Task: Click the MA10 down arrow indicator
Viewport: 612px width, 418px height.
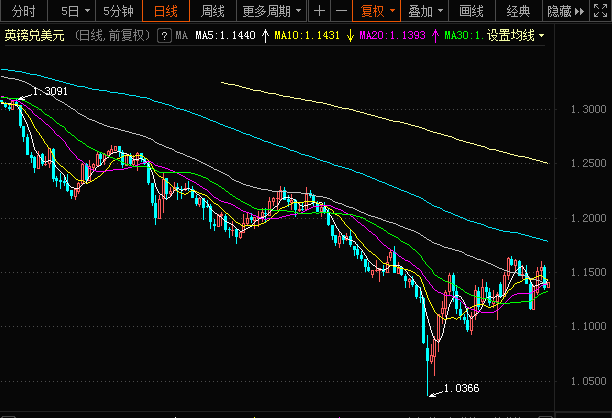Action: click(x=350, y=36)
